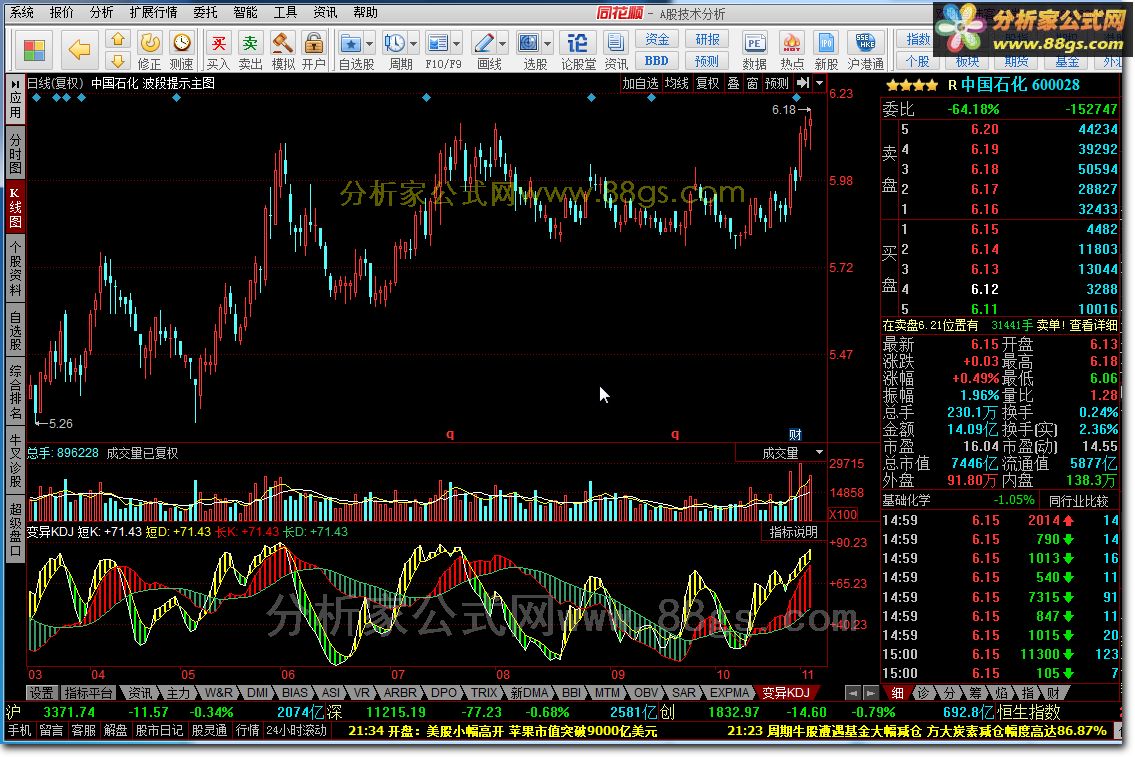Toggle 复权 price adjustment
The width and height of the screenshot is (1135, 757).
(707, 83)
